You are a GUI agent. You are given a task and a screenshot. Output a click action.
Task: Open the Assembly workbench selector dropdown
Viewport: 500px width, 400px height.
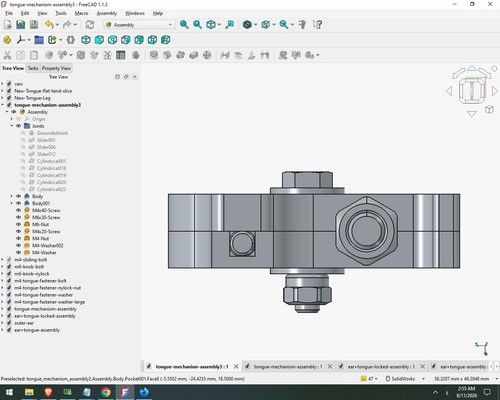139,25
